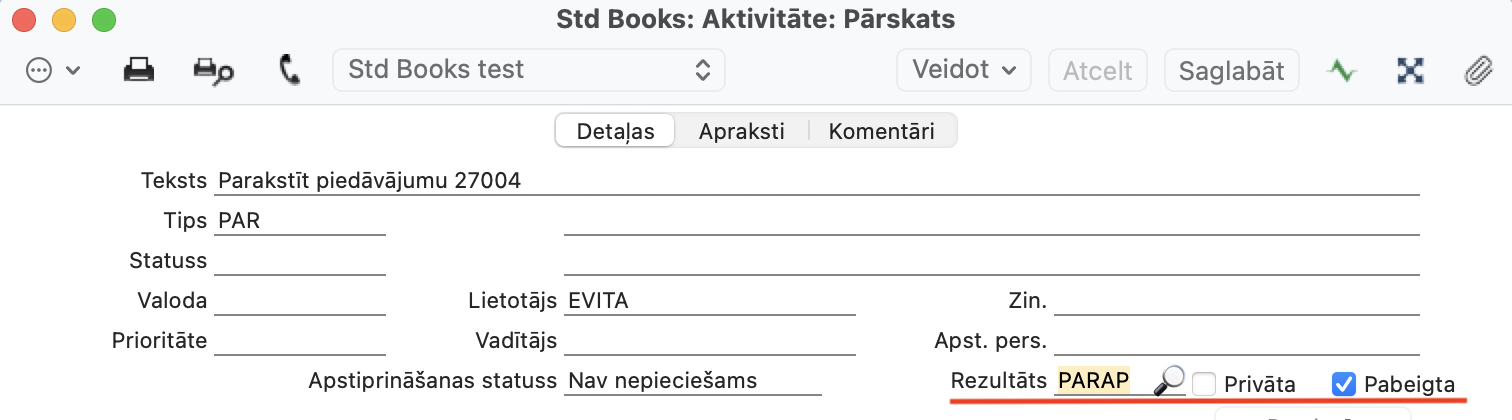Click the paperclip attachments icon

[x=1477, y=70]
